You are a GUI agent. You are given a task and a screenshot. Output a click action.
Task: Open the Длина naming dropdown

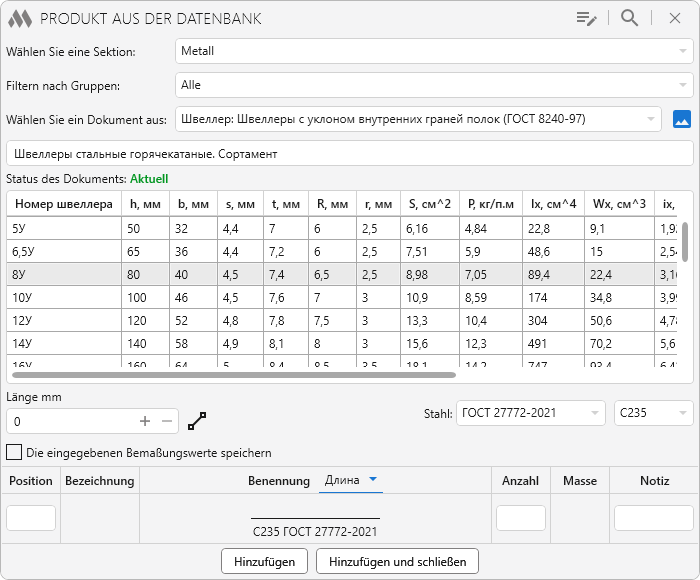coord(350,481)
